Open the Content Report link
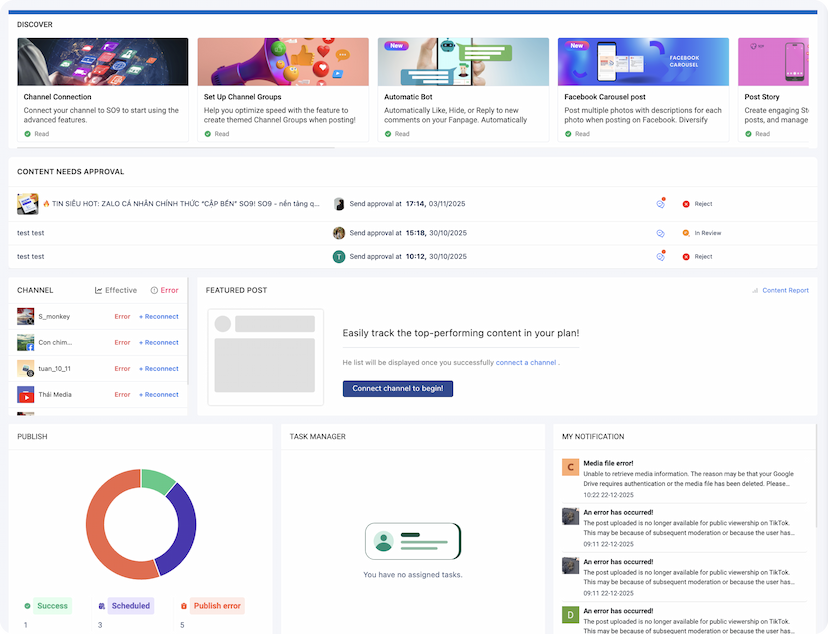This screenshot has height=634, width=828. tap(785, 290)
